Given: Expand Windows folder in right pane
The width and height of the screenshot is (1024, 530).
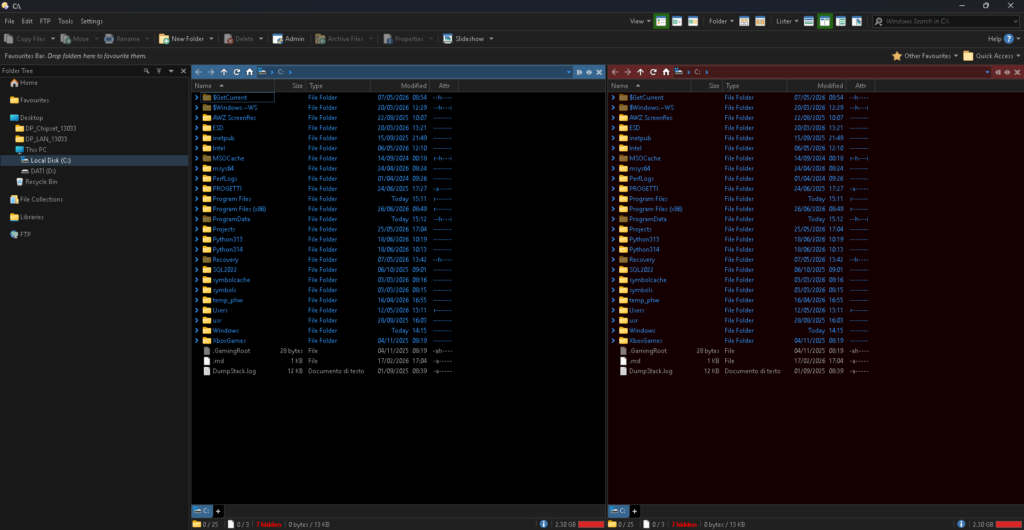Looking at the screenshot, I should point(613,330).
